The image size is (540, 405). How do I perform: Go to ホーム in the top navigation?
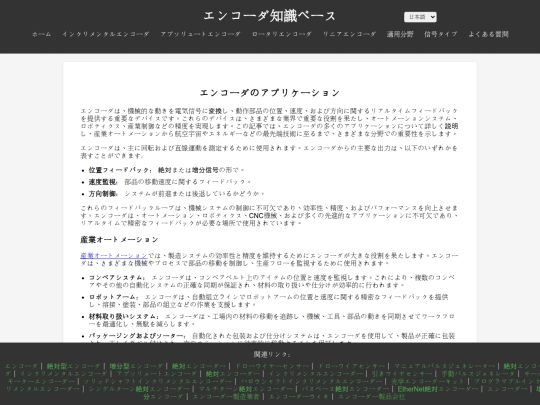[41, 34]
